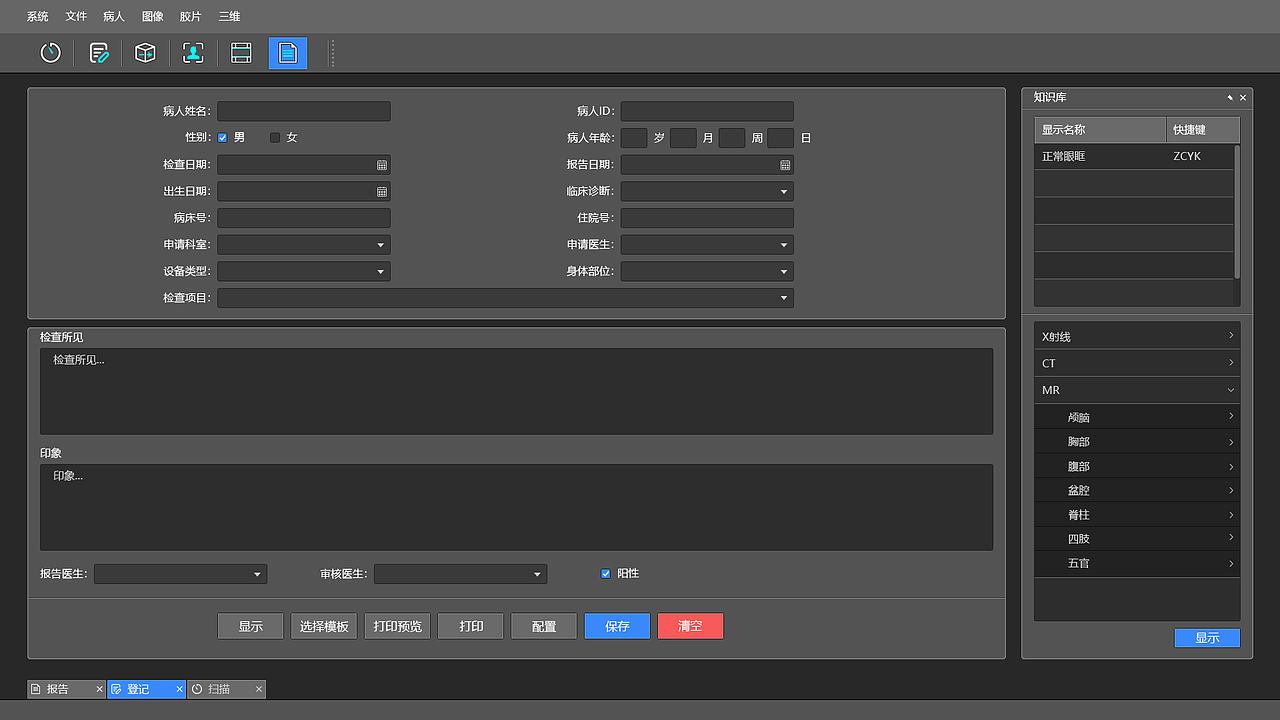Image resolution: width=1280 pixels, height=720 pixels.
Task: Open the 审核医生 dropdown
Action: pos(460,574)
